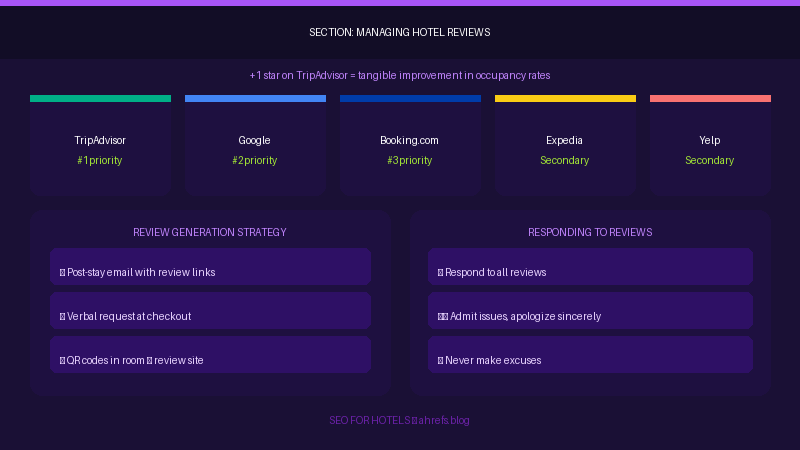Open the Booking.com platform card
The width and height of the screenshot is (800, 450).
click(x=410, y=145)
